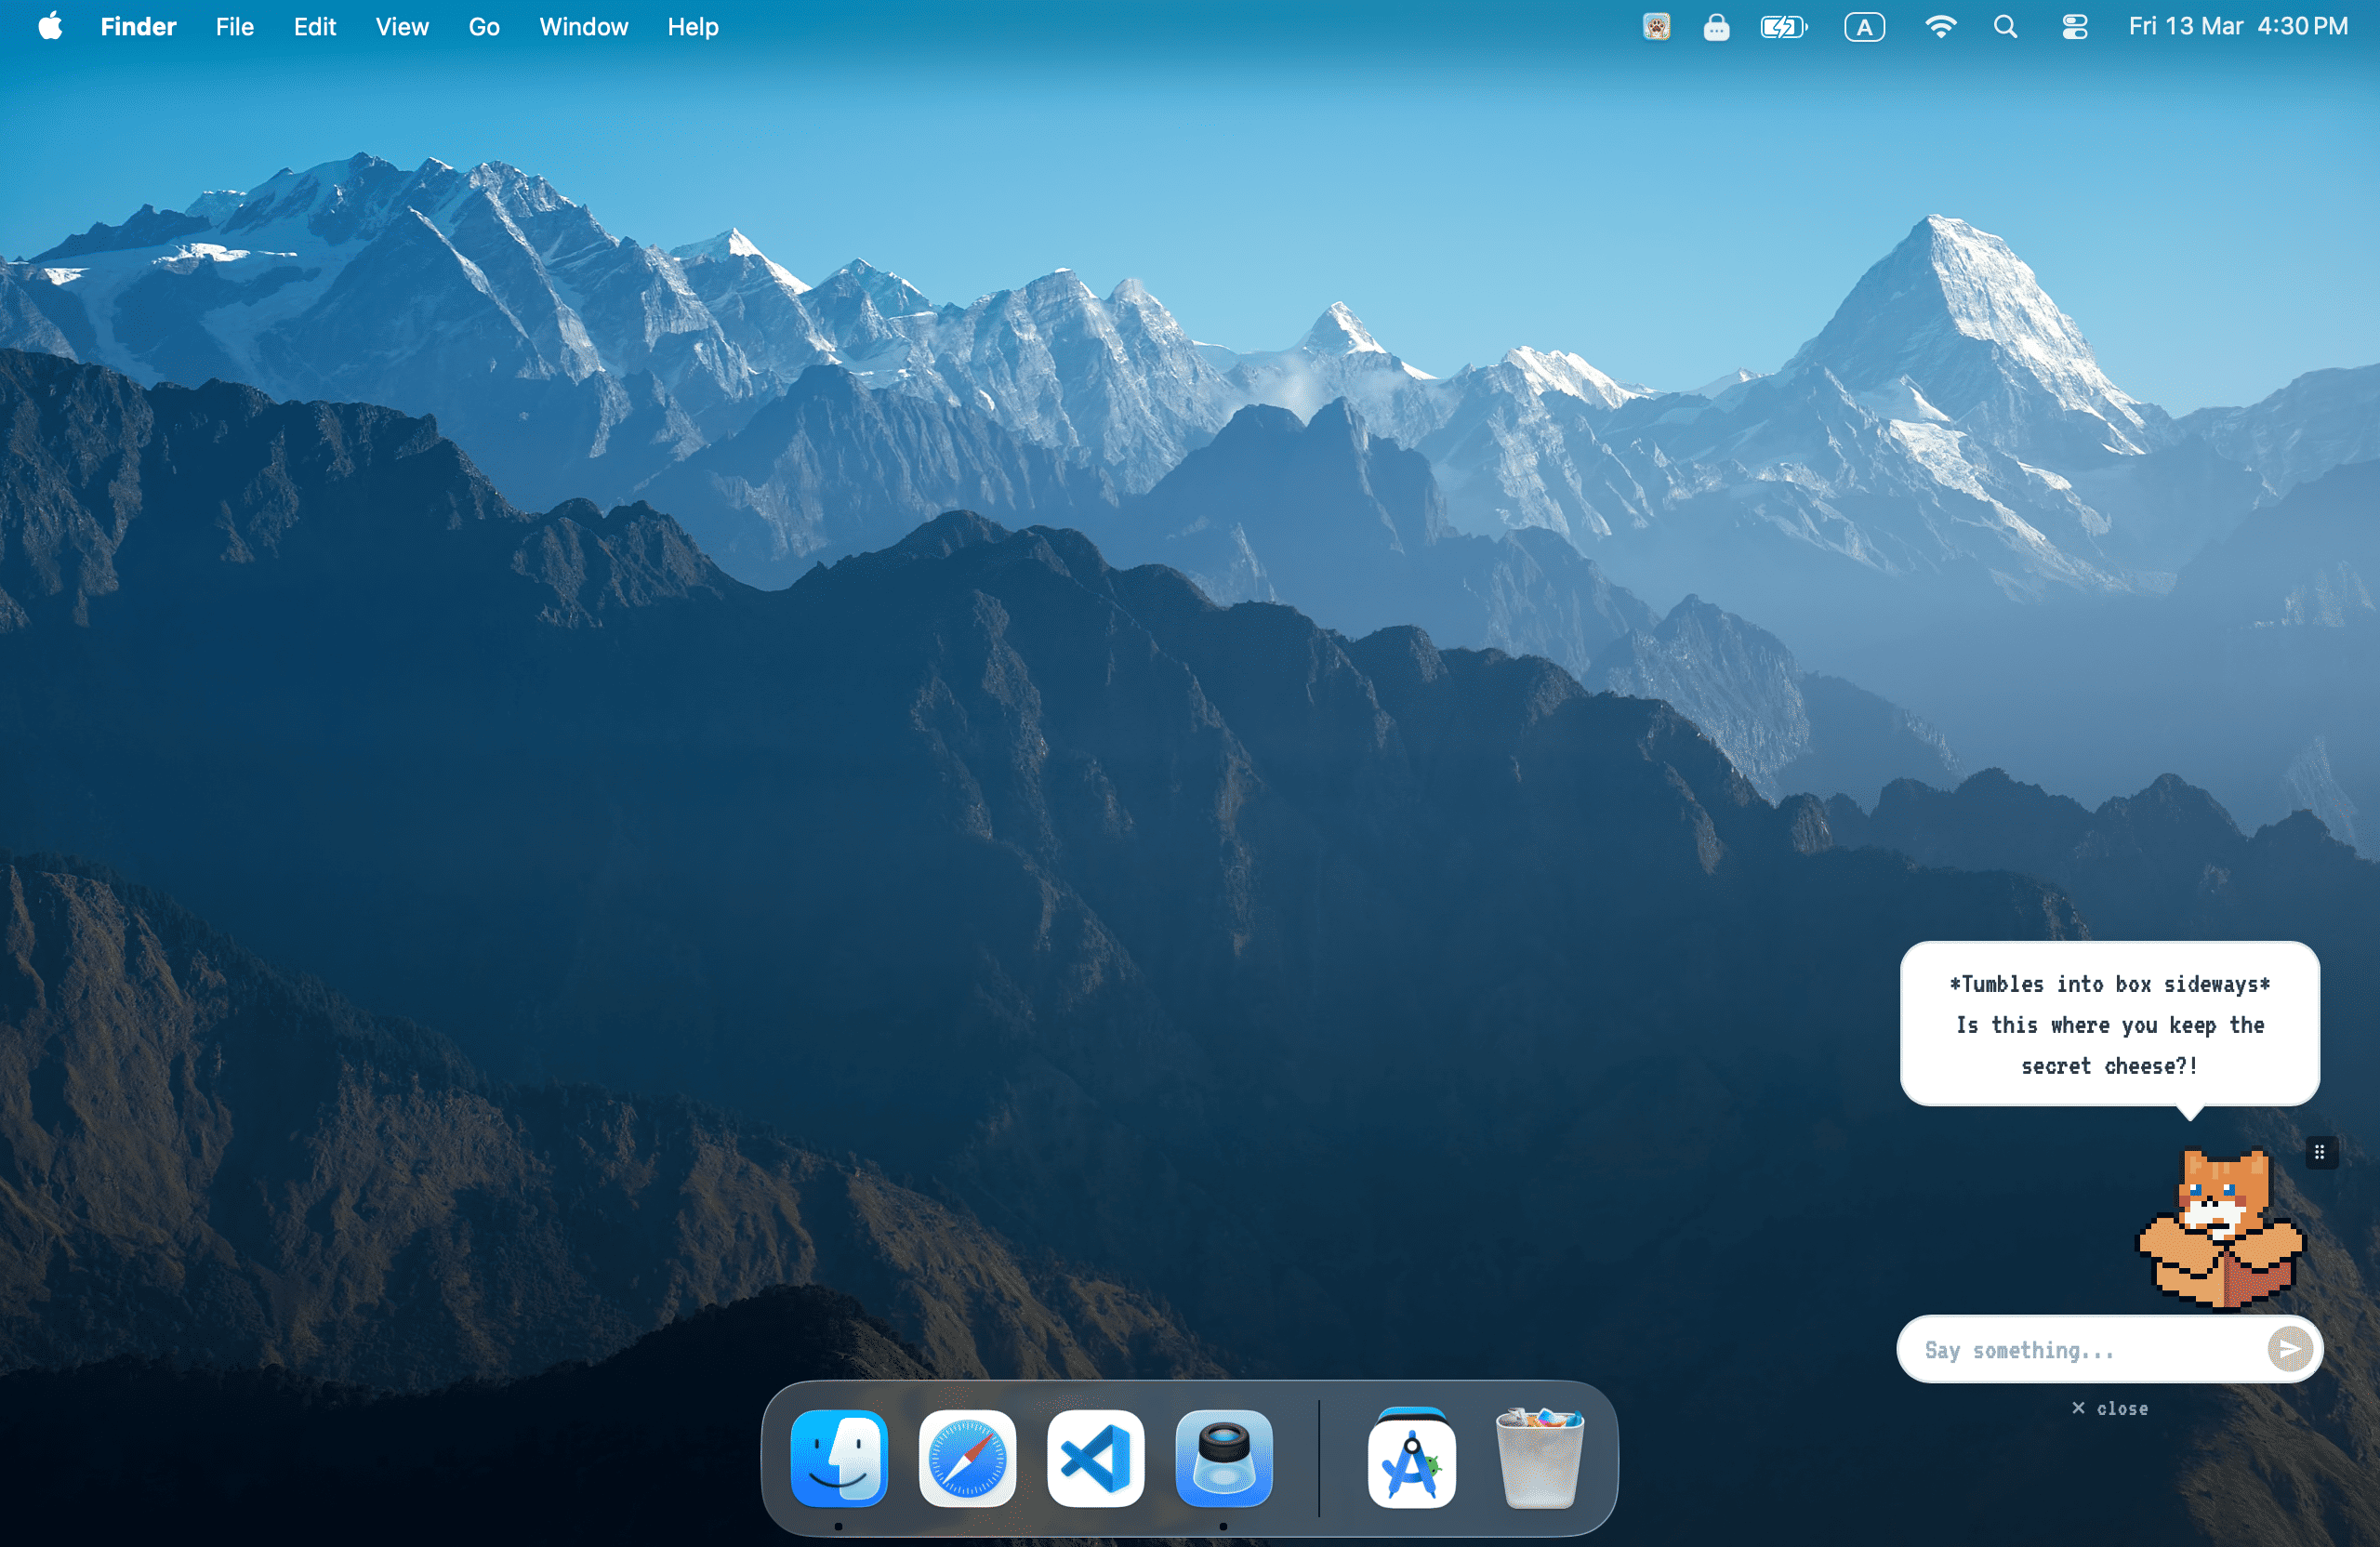Open Spotlight search magnifier

(x=2005, y=27)
